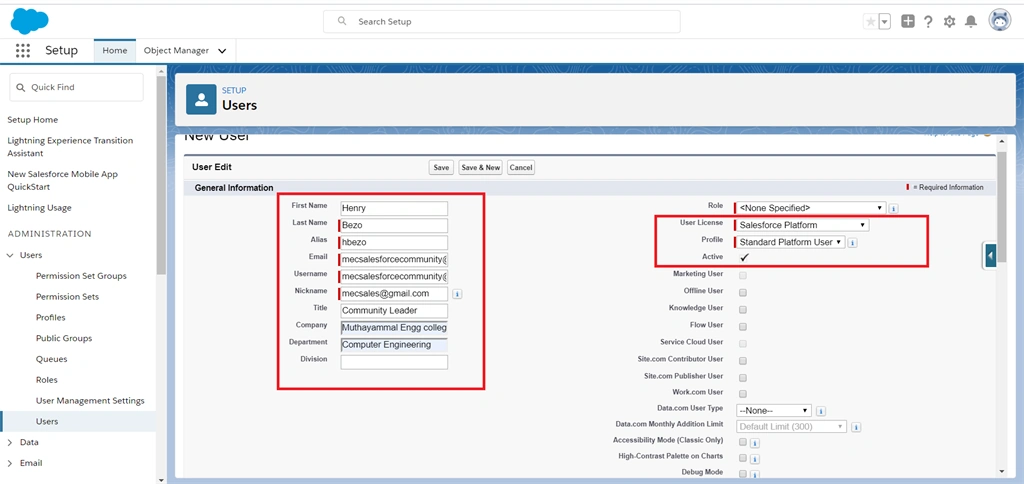Click the favorites star icon
Viewport: 1024px width, 484px height.
click(x=871, y=22)
